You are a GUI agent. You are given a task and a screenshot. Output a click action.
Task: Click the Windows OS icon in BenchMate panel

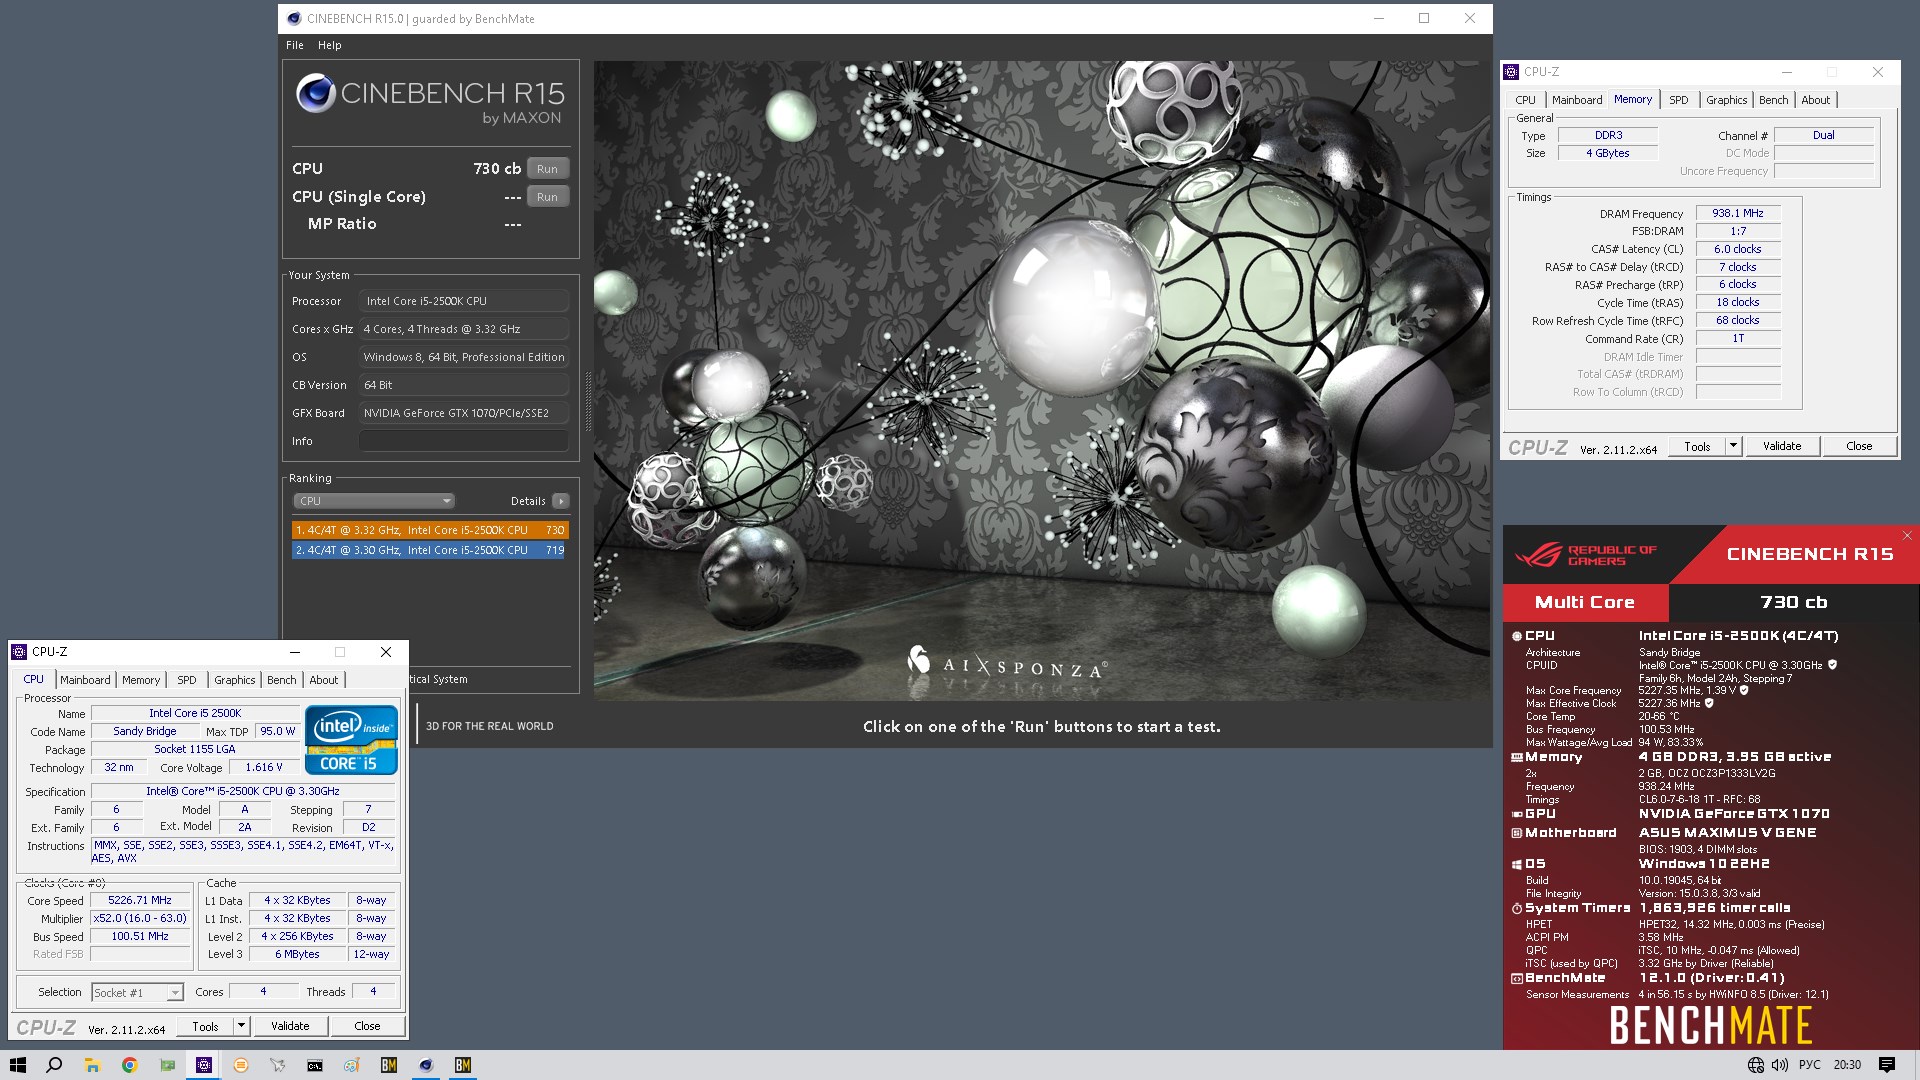1517,864
